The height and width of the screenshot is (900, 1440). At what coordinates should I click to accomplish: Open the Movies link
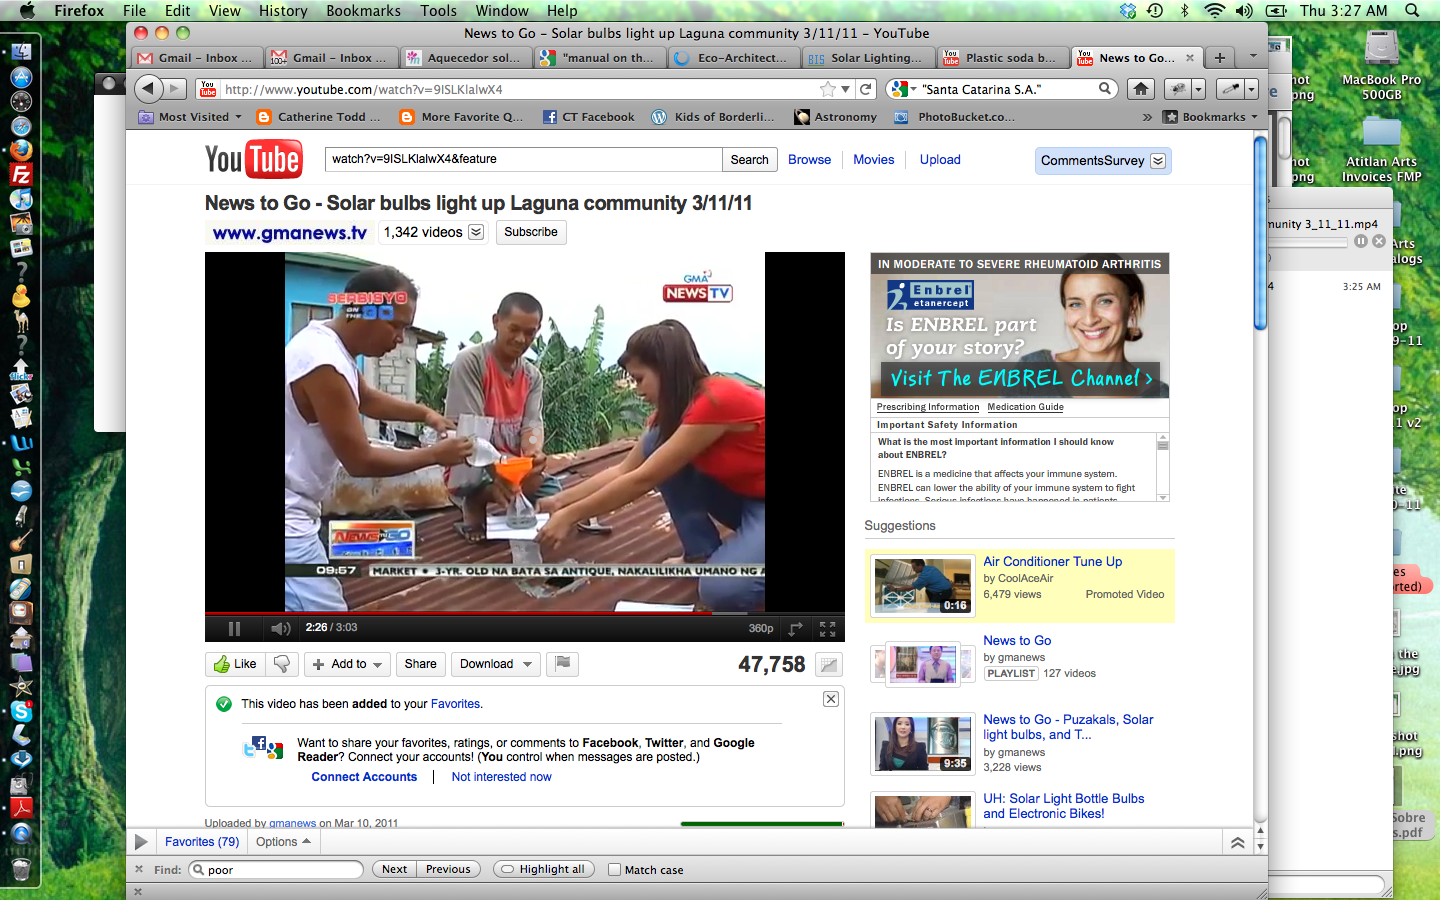[x=873, y=160]
